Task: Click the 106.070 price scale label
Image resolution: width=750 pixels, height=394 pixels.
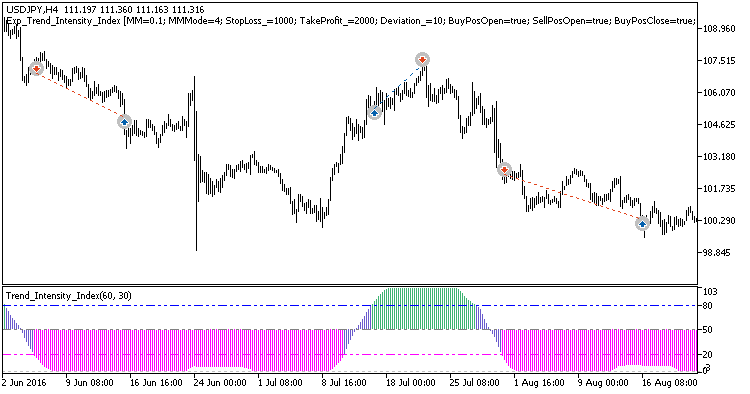Action: coord(719,93)
